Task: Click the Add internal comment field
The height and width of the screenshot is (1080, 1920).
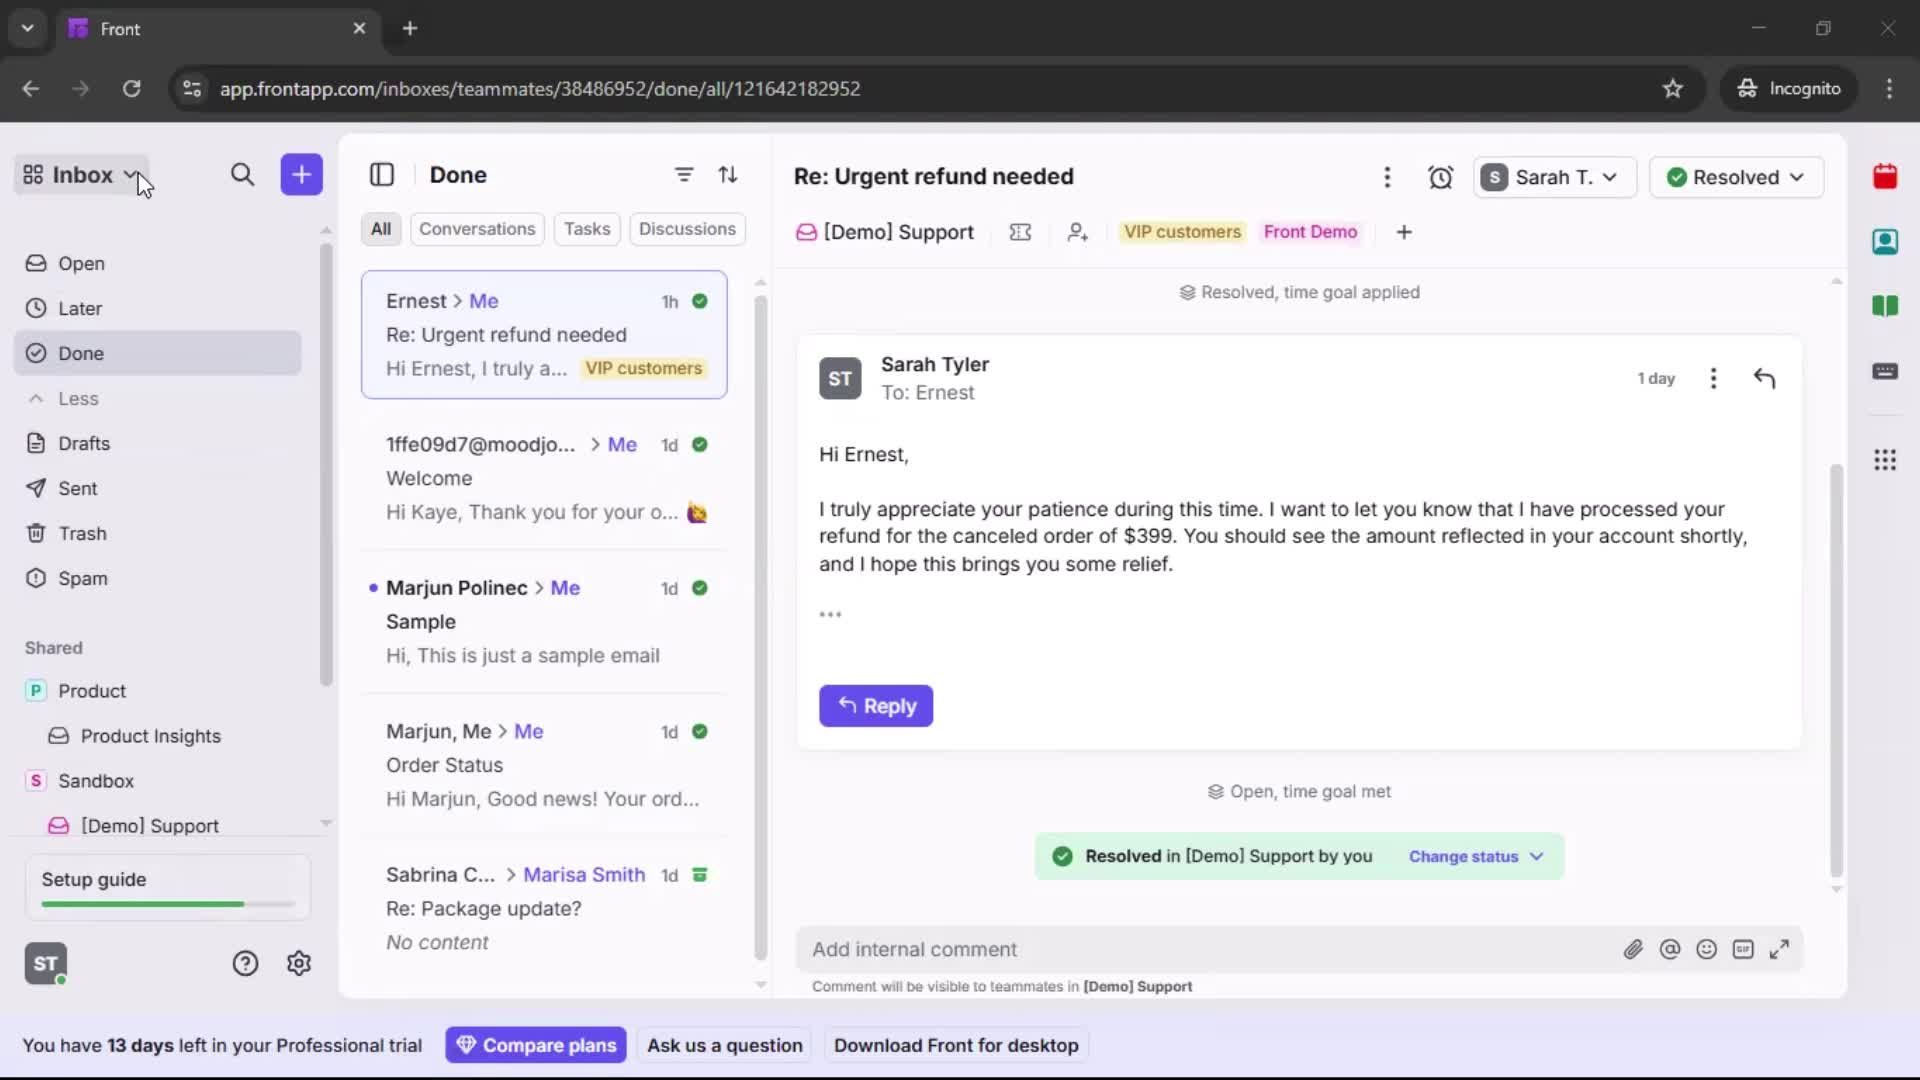Action: tap(1100, 949)
